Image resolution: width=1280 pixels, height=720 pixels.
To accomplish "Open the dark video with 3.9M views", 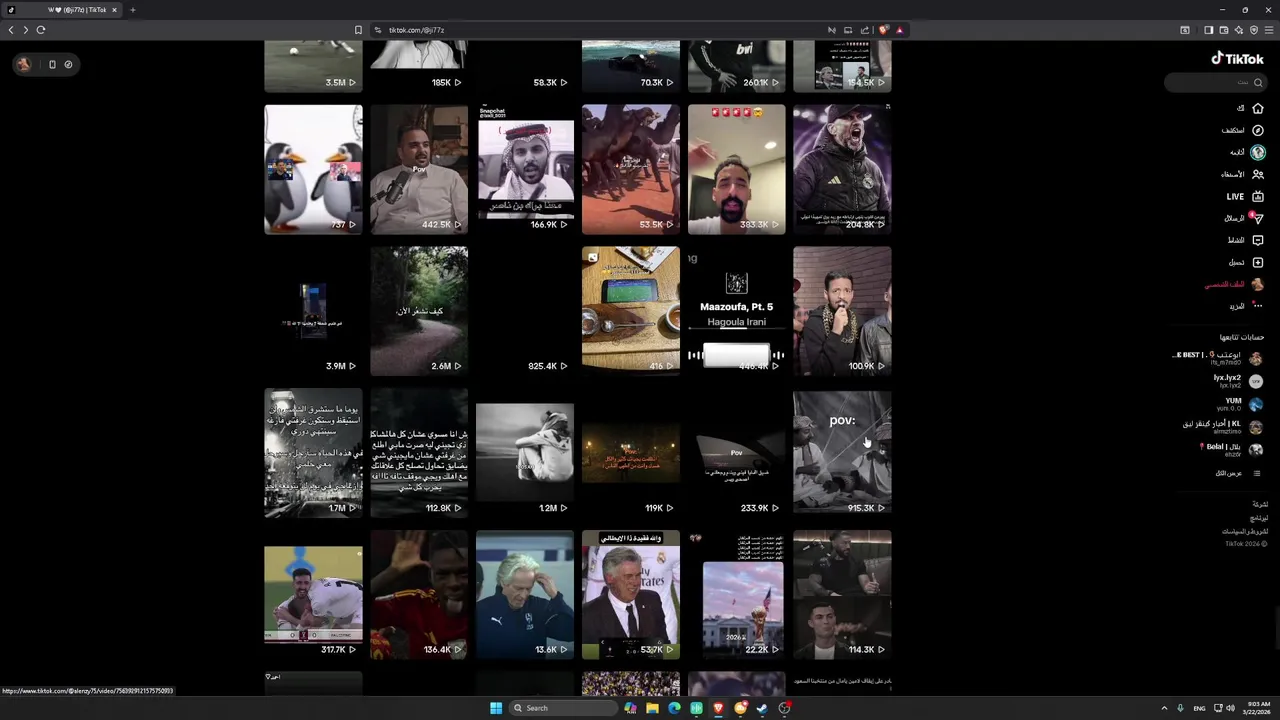I will pyautogui.click(x=313, y=311).
